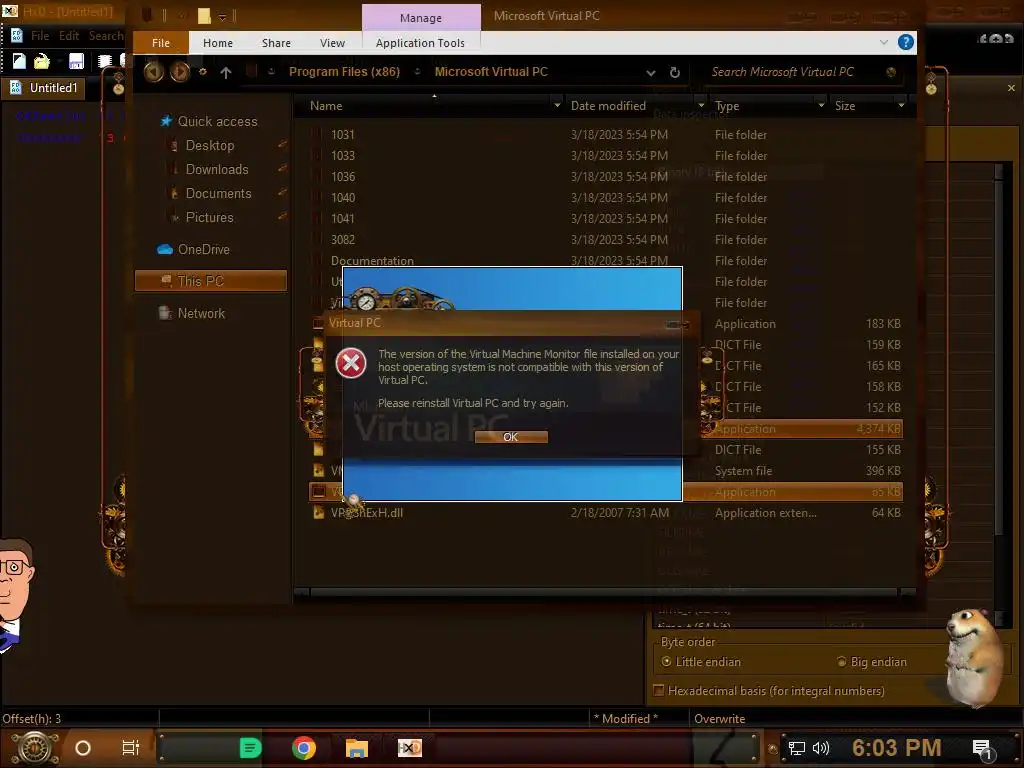The width and height of the screenshot is (1024, 768).
Task: Select the Untitled1 document tab in HxD
Action: point(43,88)
